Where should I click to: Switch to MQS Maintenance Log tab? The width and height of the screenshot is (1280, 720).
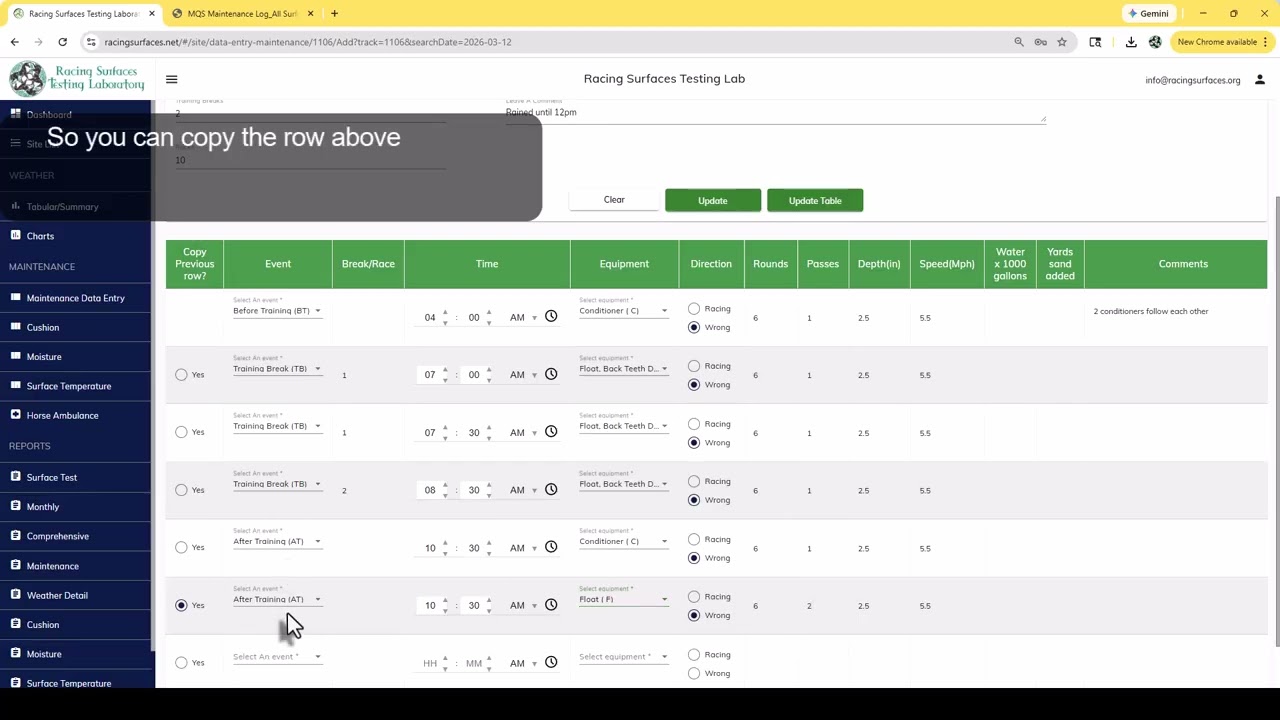point(243,14)
